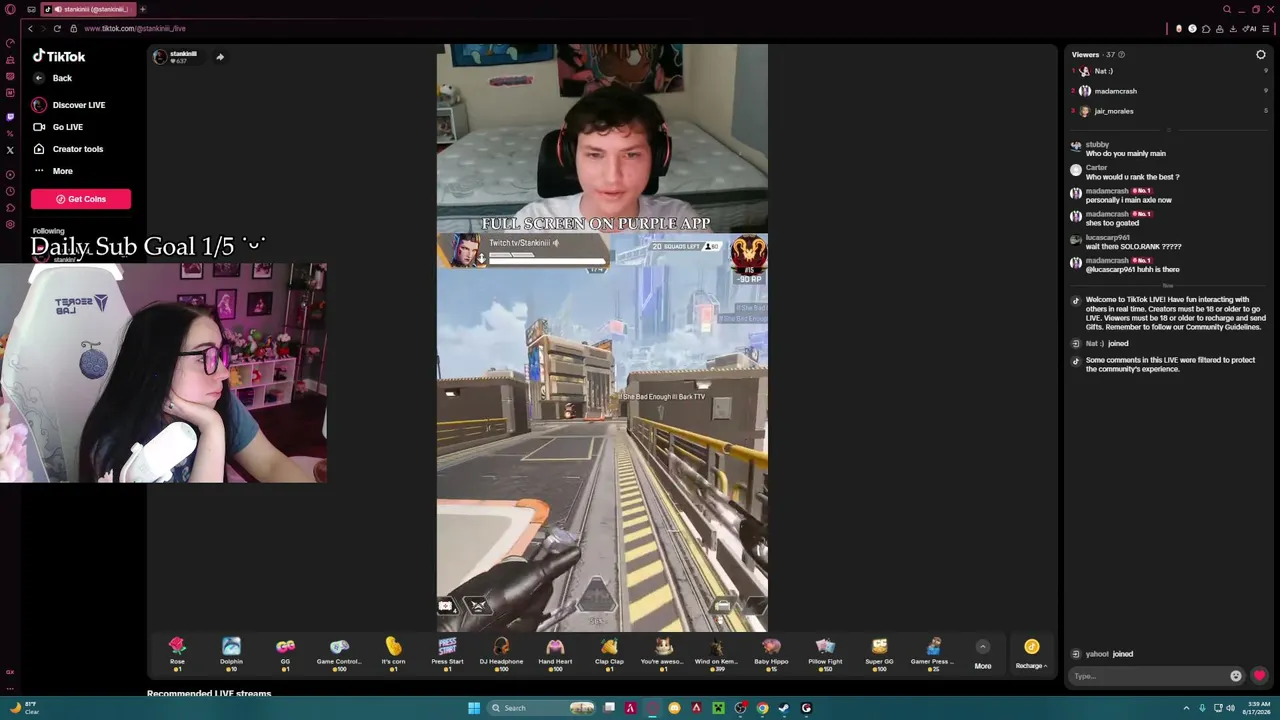1280x720 pixels.
Task: Go back in browser history
Action: tap(30, 28)
